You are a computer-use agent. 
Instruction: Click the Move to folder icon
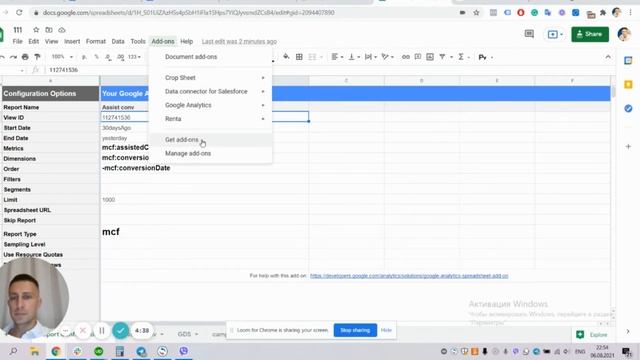[49, 30]
